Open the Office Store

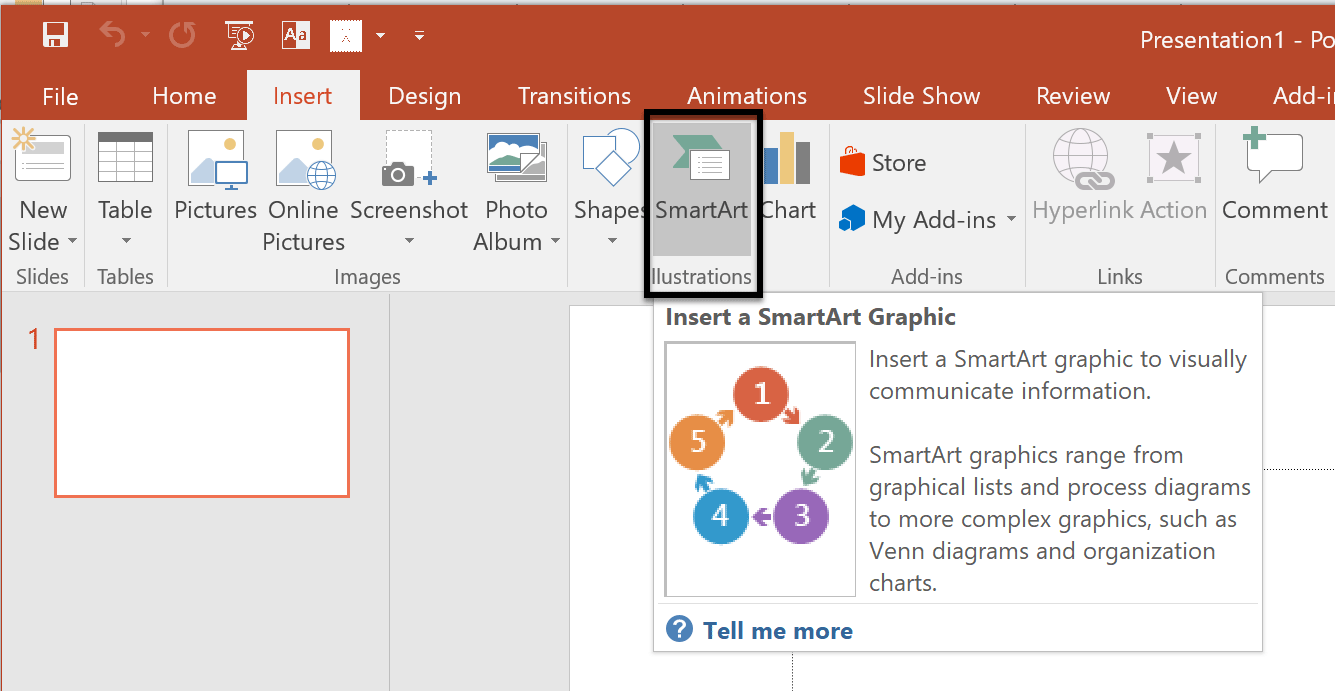pos(883,163)
